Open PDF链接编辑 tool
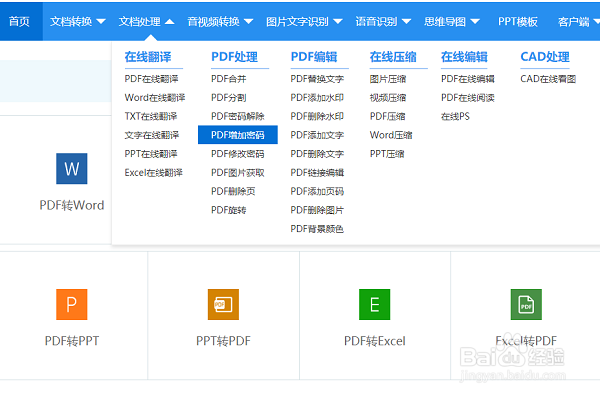The width and height of the screenshot is (600, 397). click(317, 172)
